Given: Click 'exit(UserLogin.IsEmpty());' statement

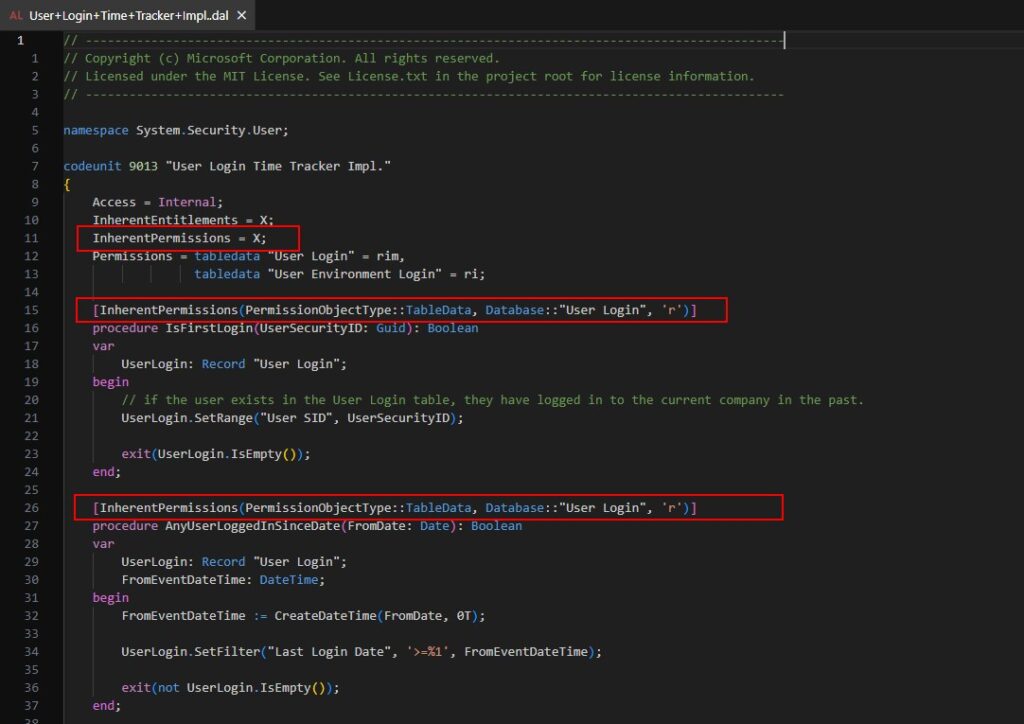Looking at the screenshot, I should click(x=216, y=454).
